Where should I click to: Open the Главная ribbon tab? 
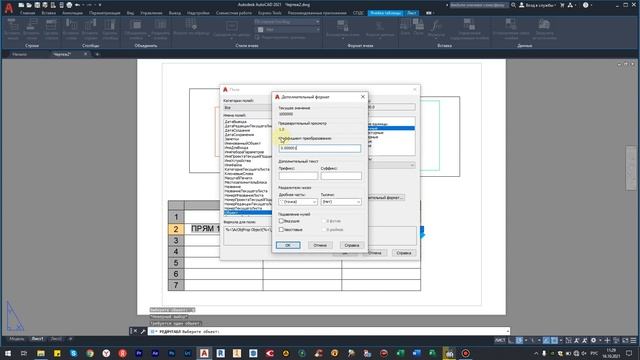coord(27,13)
